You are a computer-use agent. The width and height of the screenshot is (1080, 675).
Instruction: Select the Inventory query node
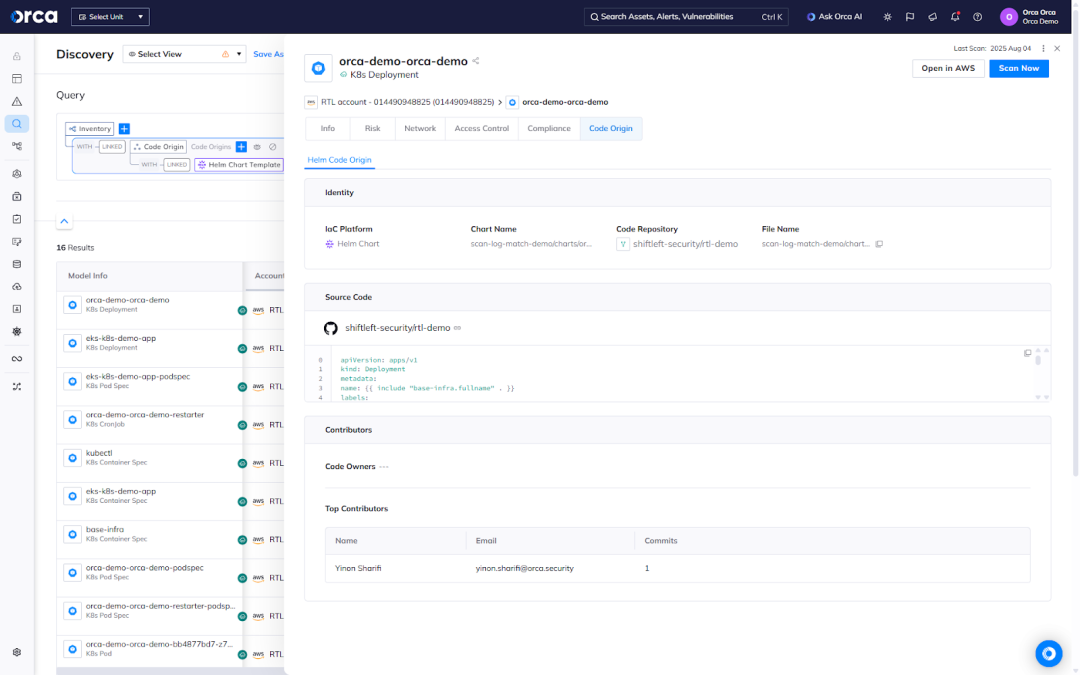90,129
